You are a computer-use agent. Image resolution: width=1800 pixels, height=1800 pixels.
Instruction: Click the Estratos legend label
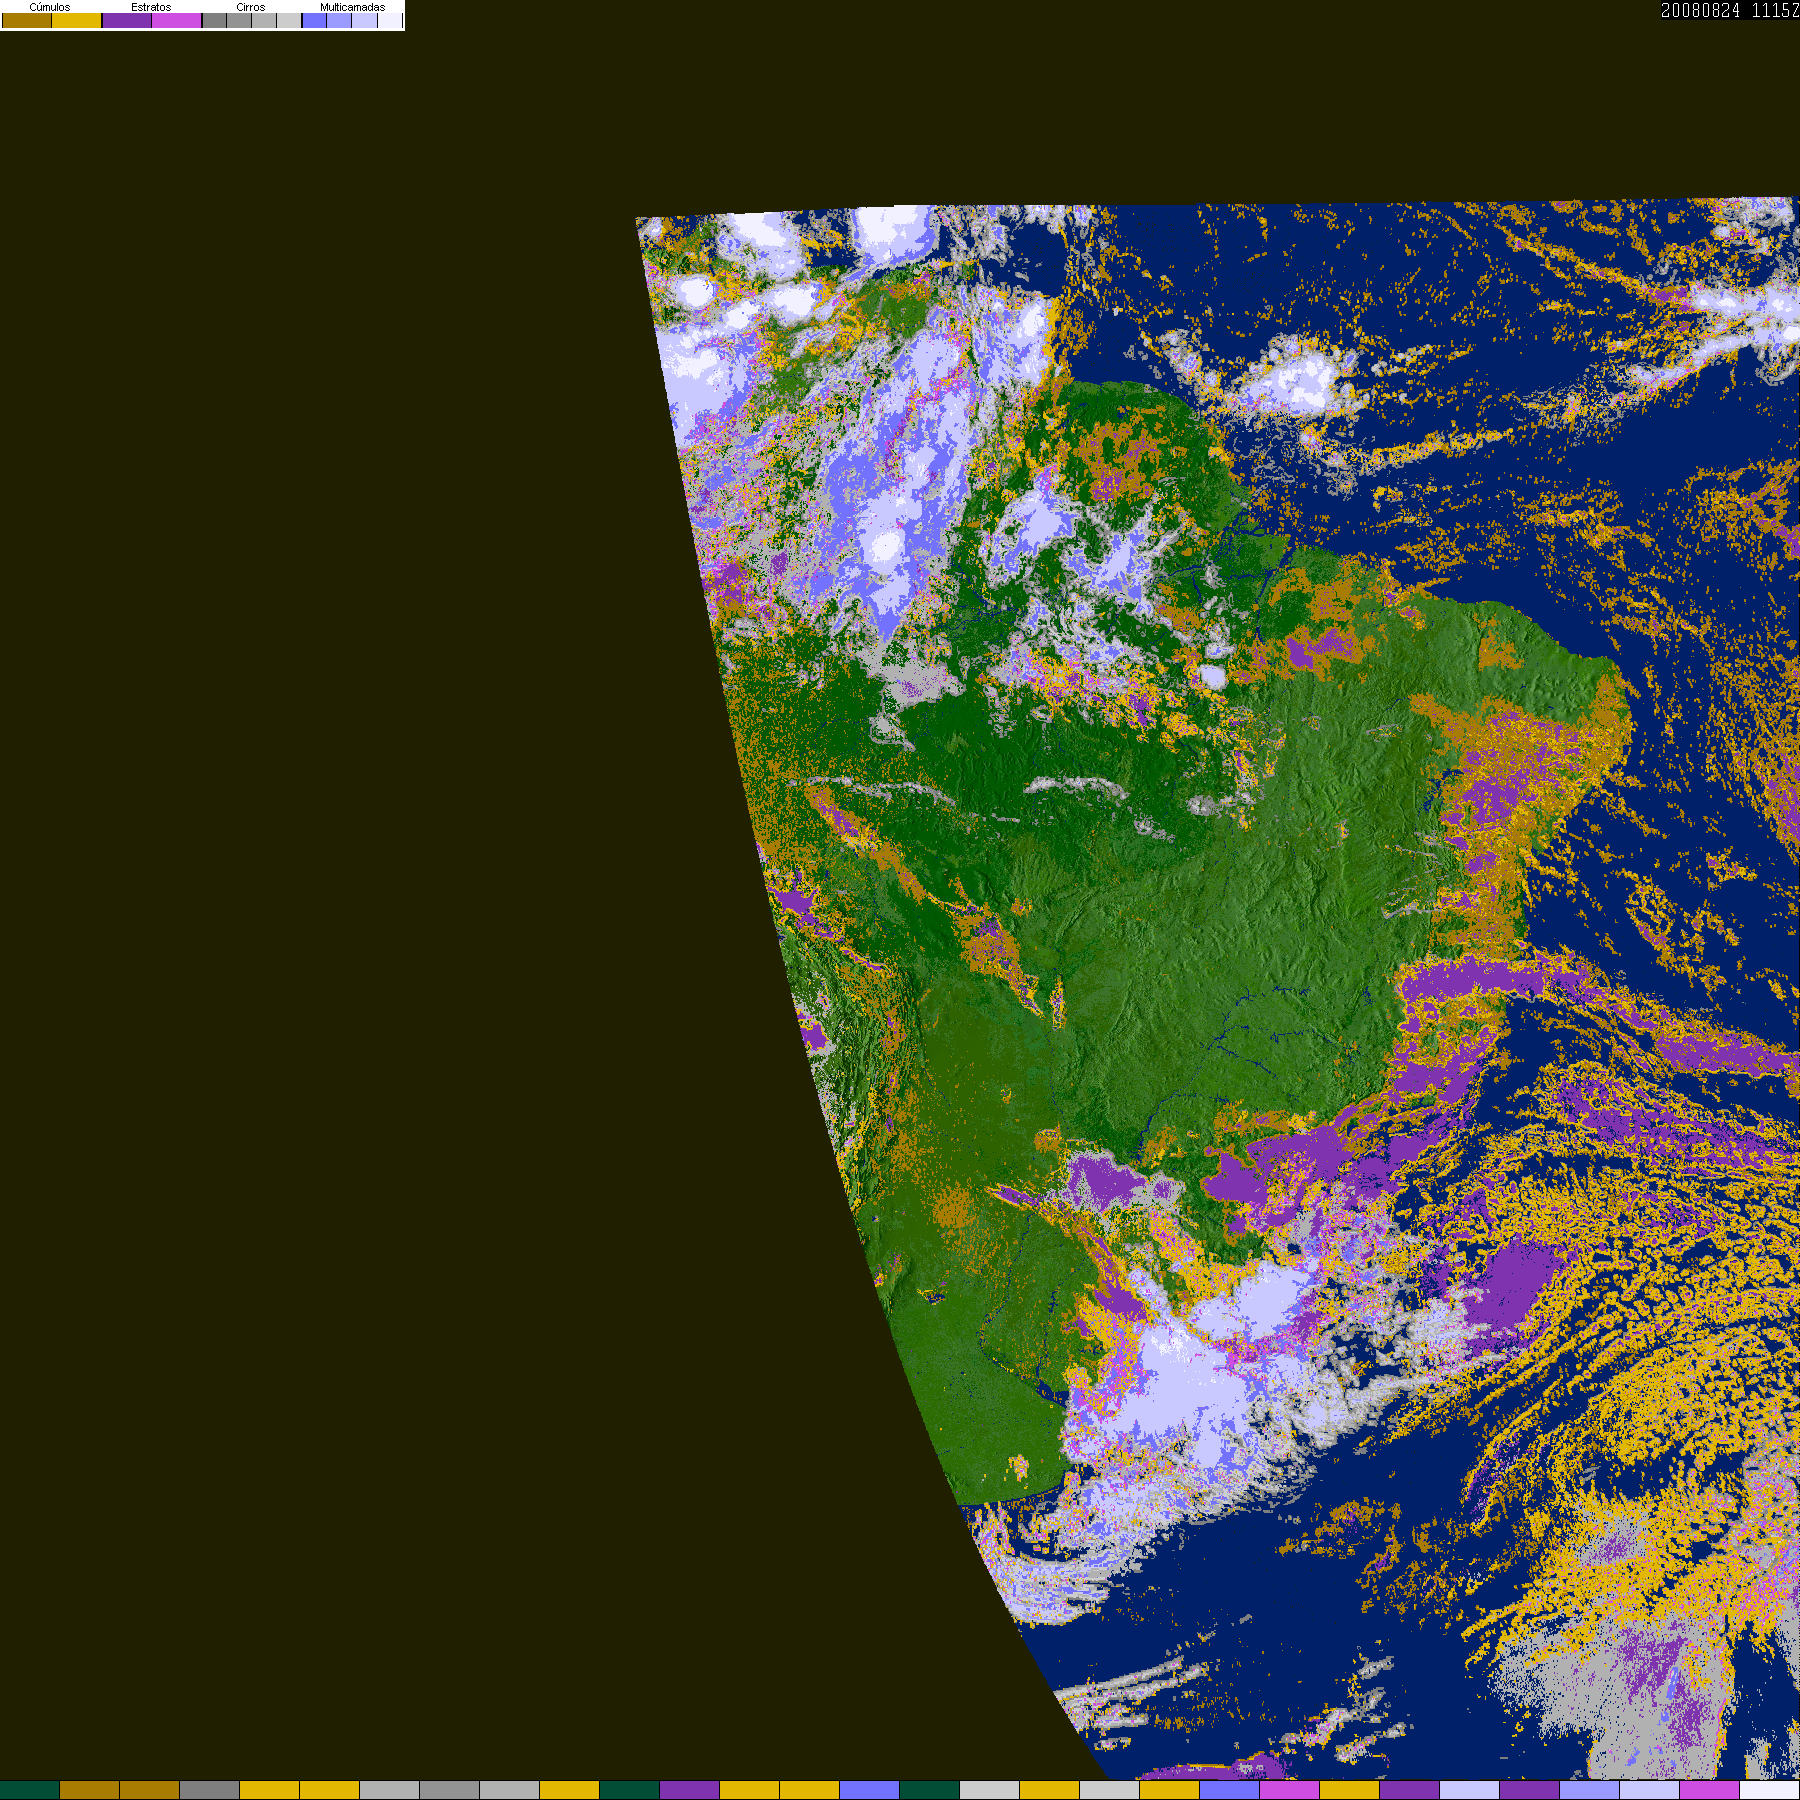[151, 7]
